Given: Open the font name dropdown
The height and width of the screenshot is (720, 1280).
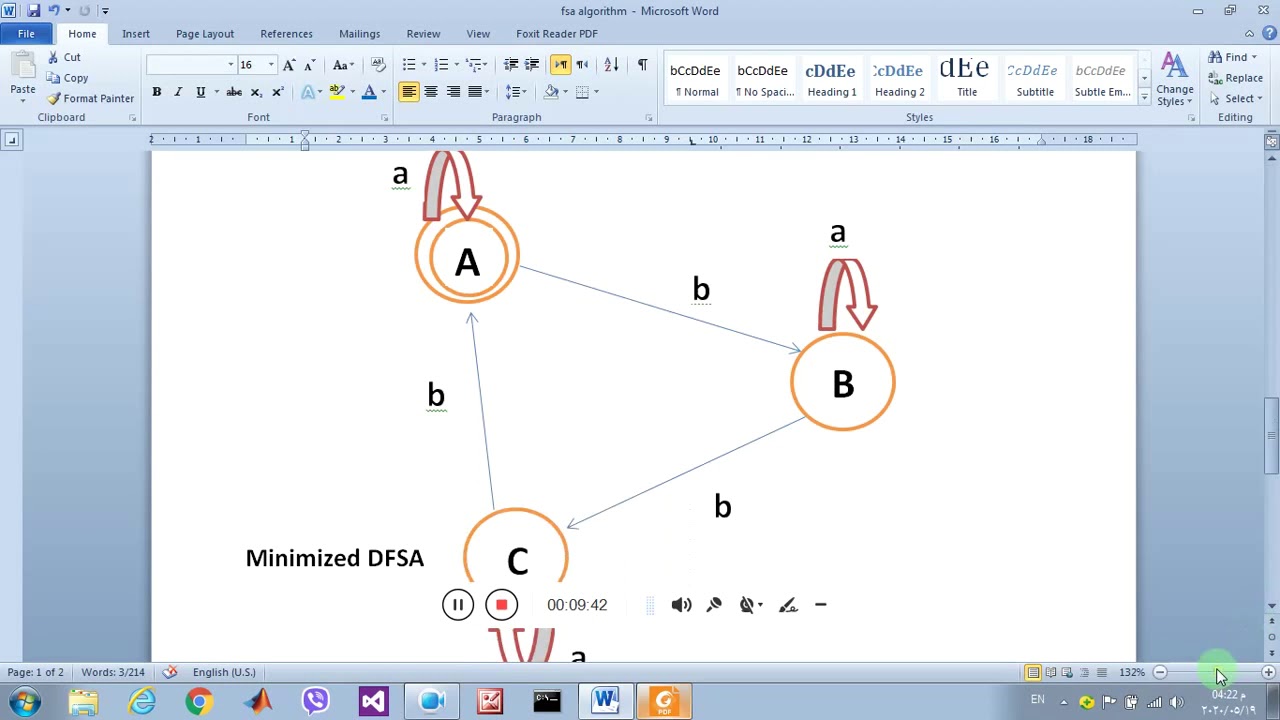Looking at the screenshot, I should pyautogui.click(x=231, y=65).
